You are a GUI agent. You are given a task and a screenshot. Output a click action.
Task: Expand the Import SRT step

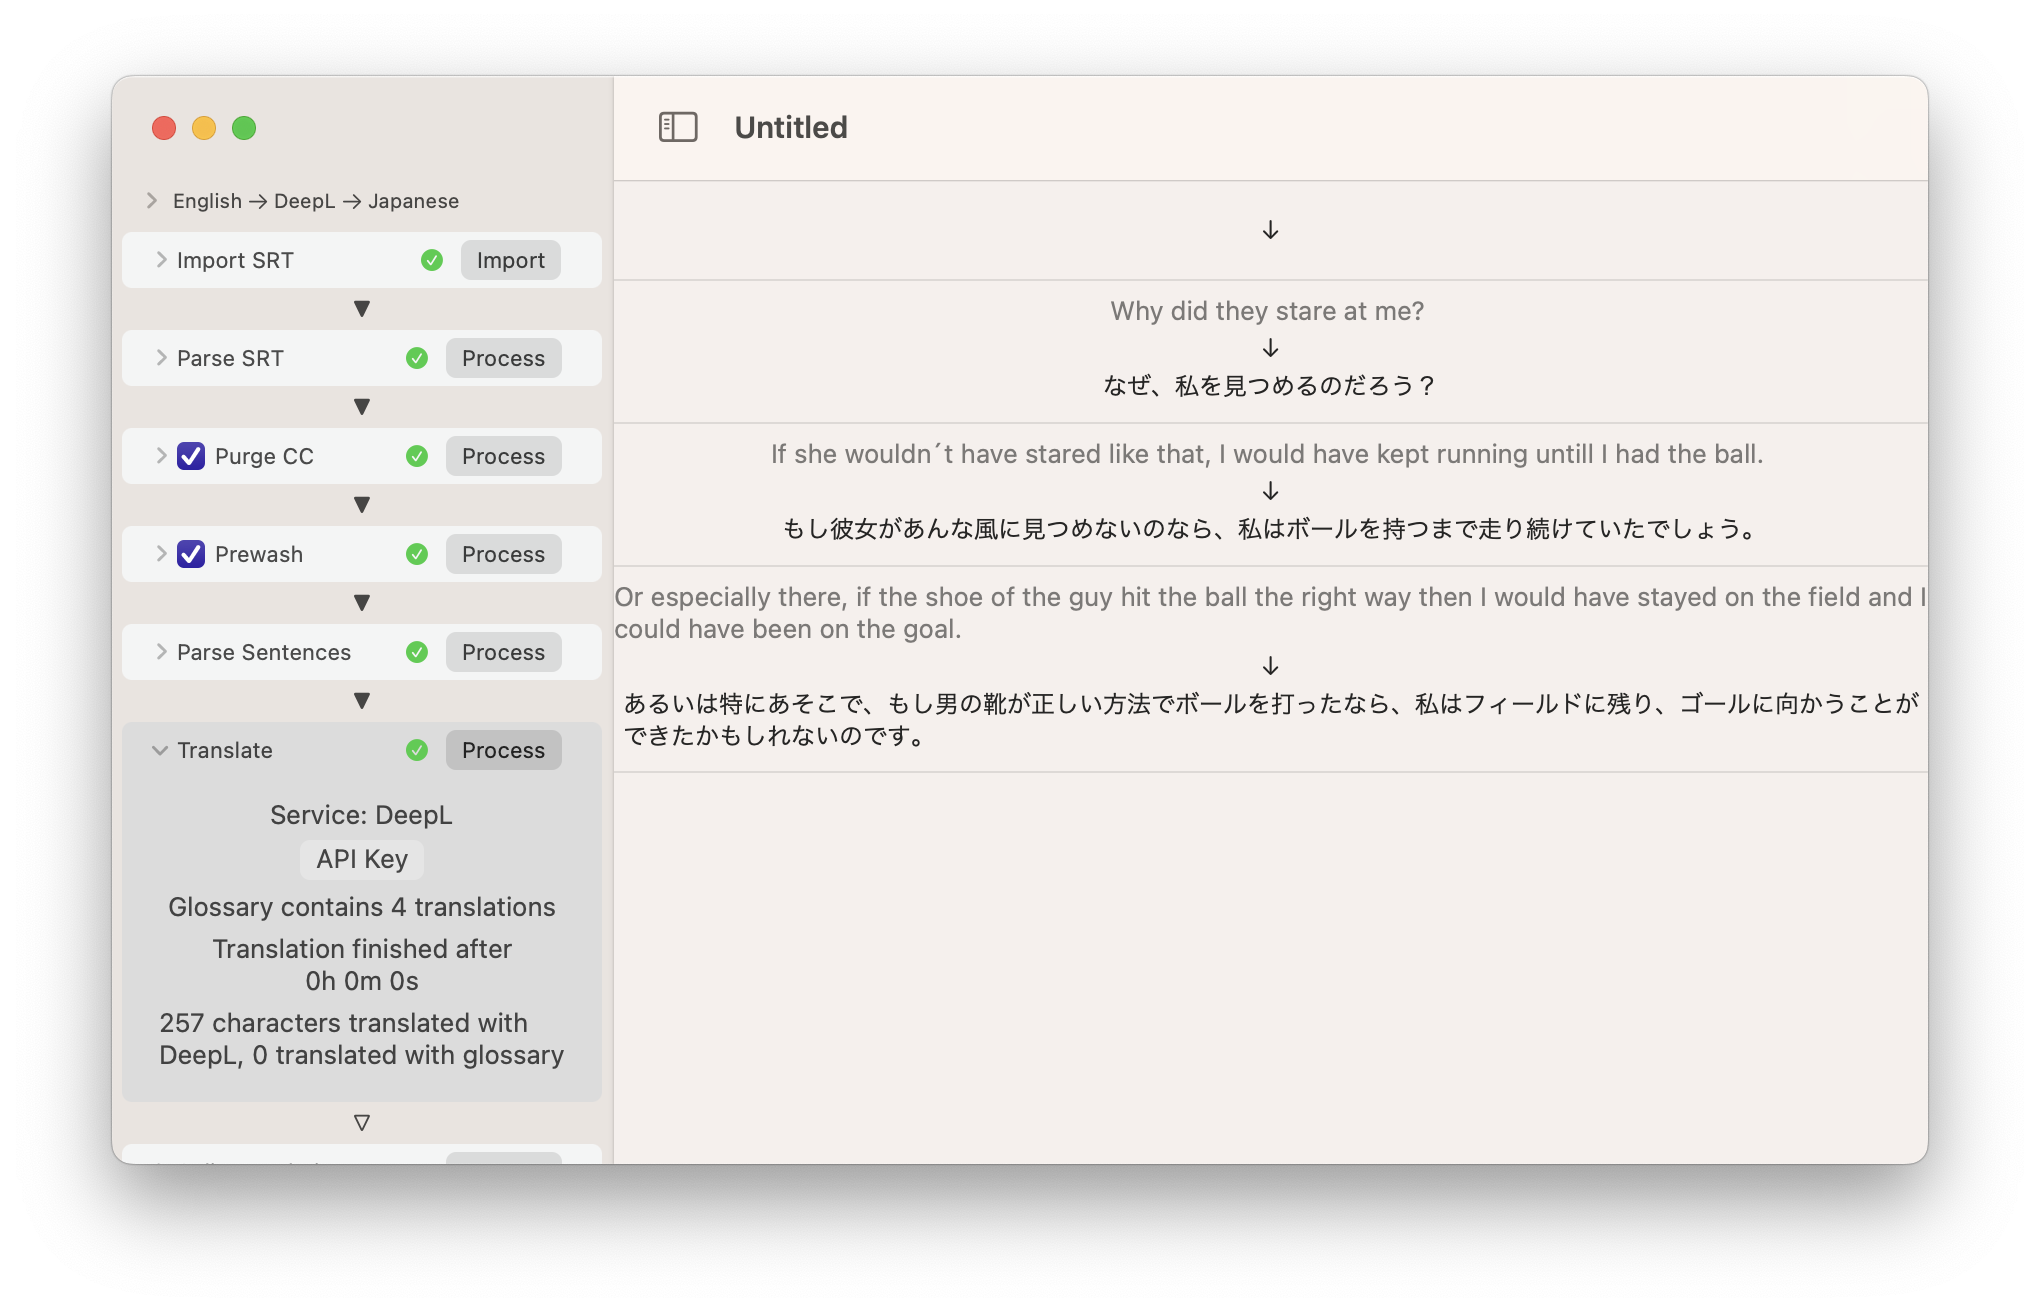point(161,260)
